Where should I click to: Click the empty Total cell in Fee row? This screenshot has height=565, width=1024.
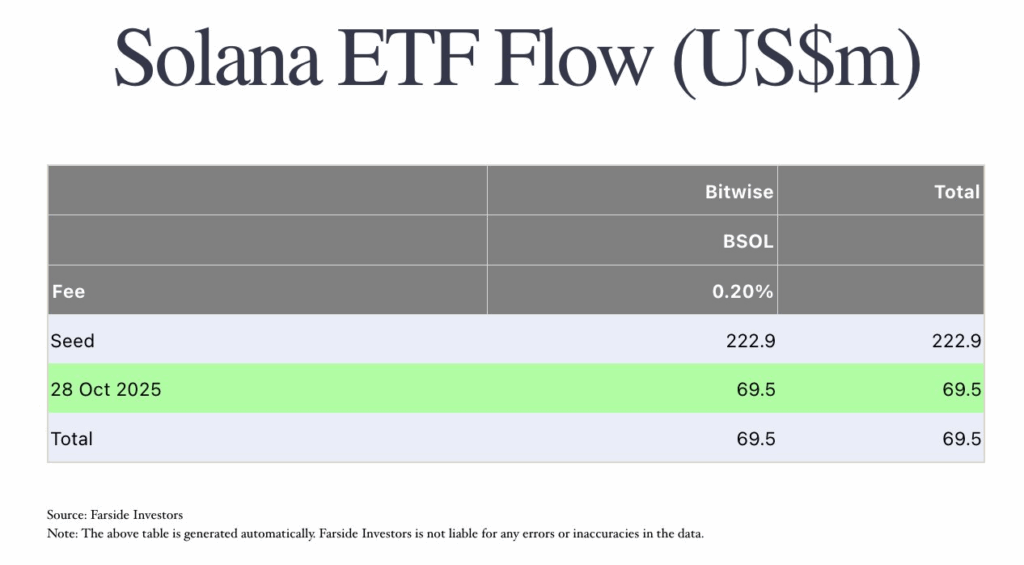click(881, 291)
